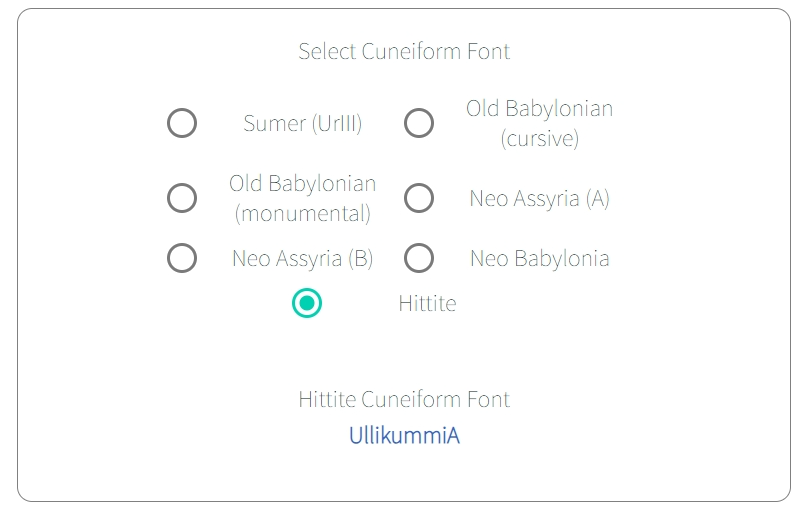This screenshot has width=807, height=513.
Task: Click the '(cursive)' line of text
Action: [539, 138]
